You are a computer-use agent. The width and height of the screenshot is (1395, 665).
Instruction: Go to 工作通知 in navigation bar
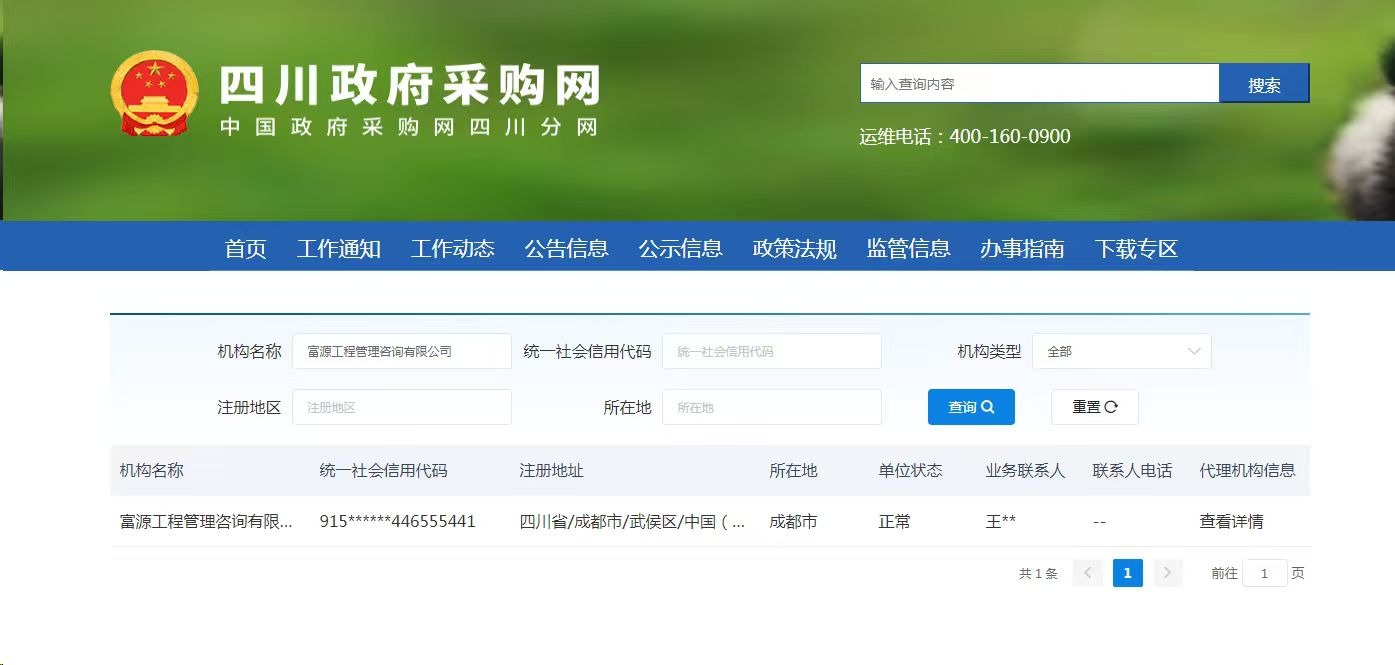click(339, 248)
